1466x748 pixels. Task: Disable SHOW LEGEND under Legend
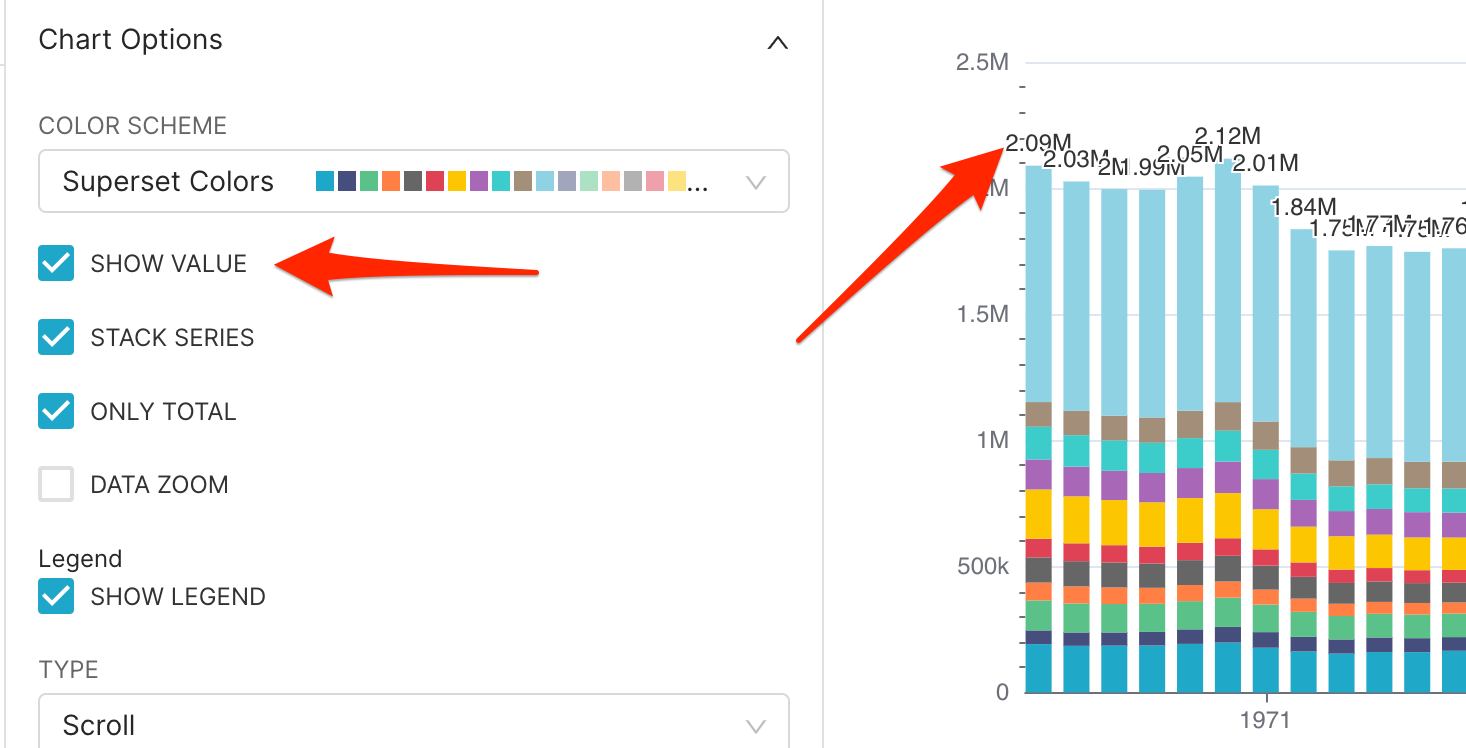point(55,596)
